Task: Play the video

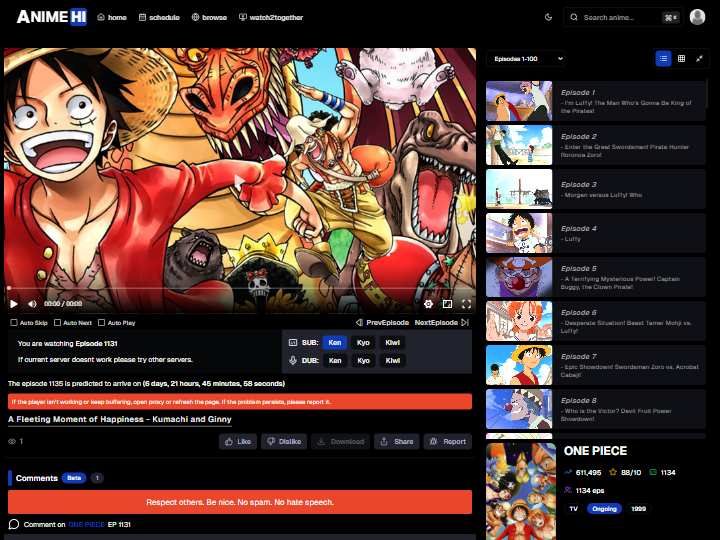Action: (14, 303)
